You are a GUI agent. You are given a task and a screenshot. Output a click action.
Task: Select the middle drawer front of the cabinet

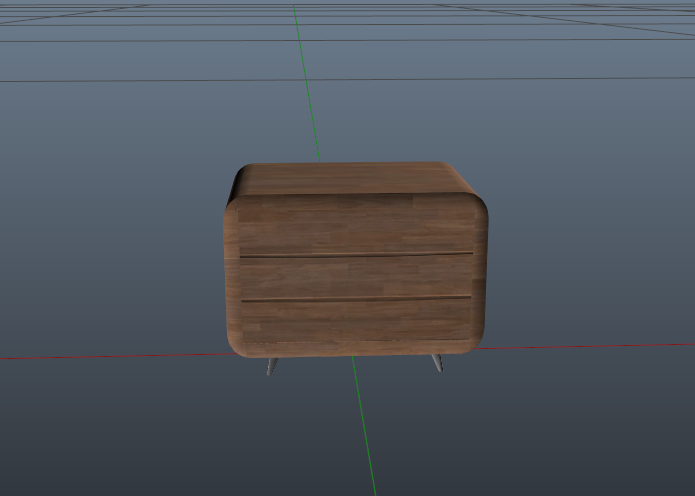point(356,277)
